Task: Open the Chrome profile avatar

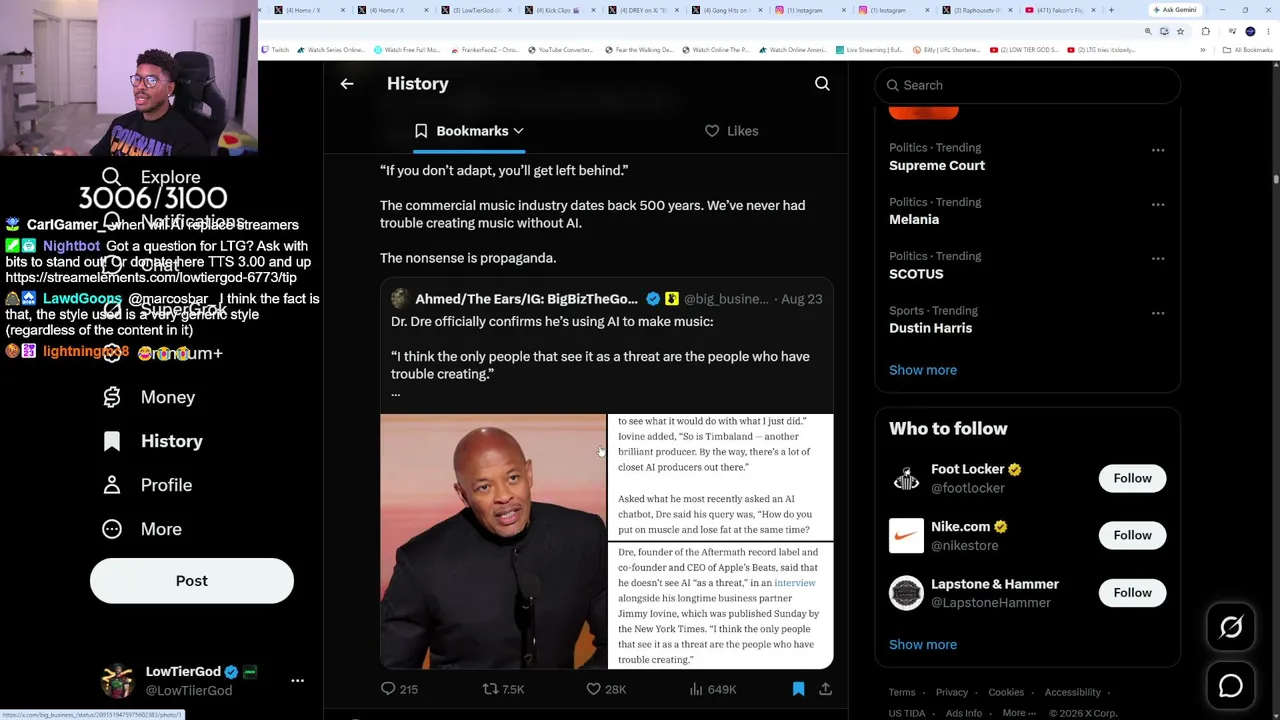Action: [1250, 31]
